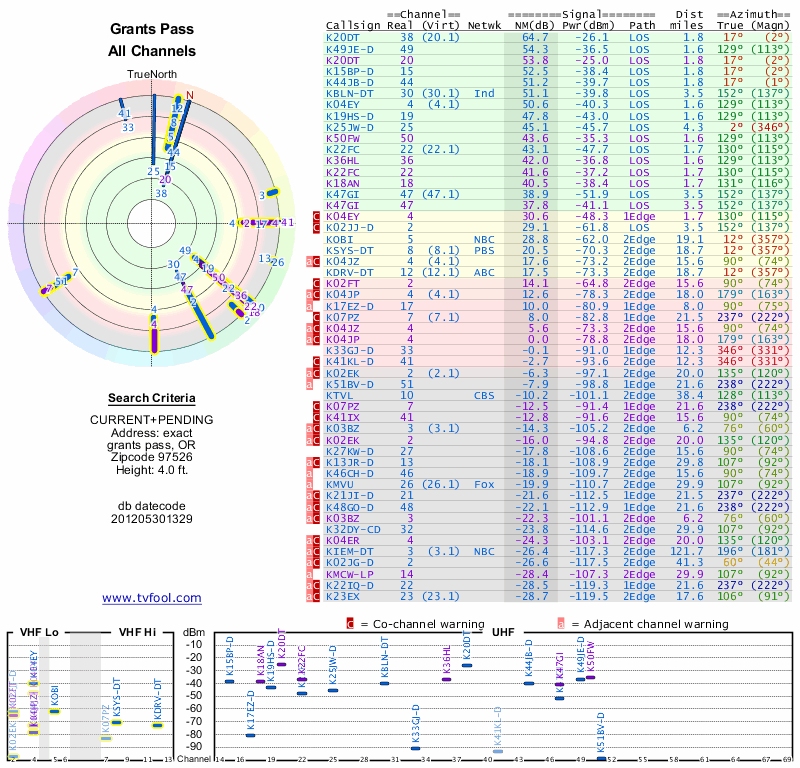
Task: Click adjacent warning icon beside K17EZ-D row
Action: pyautogui.click(x=309, y=306)
